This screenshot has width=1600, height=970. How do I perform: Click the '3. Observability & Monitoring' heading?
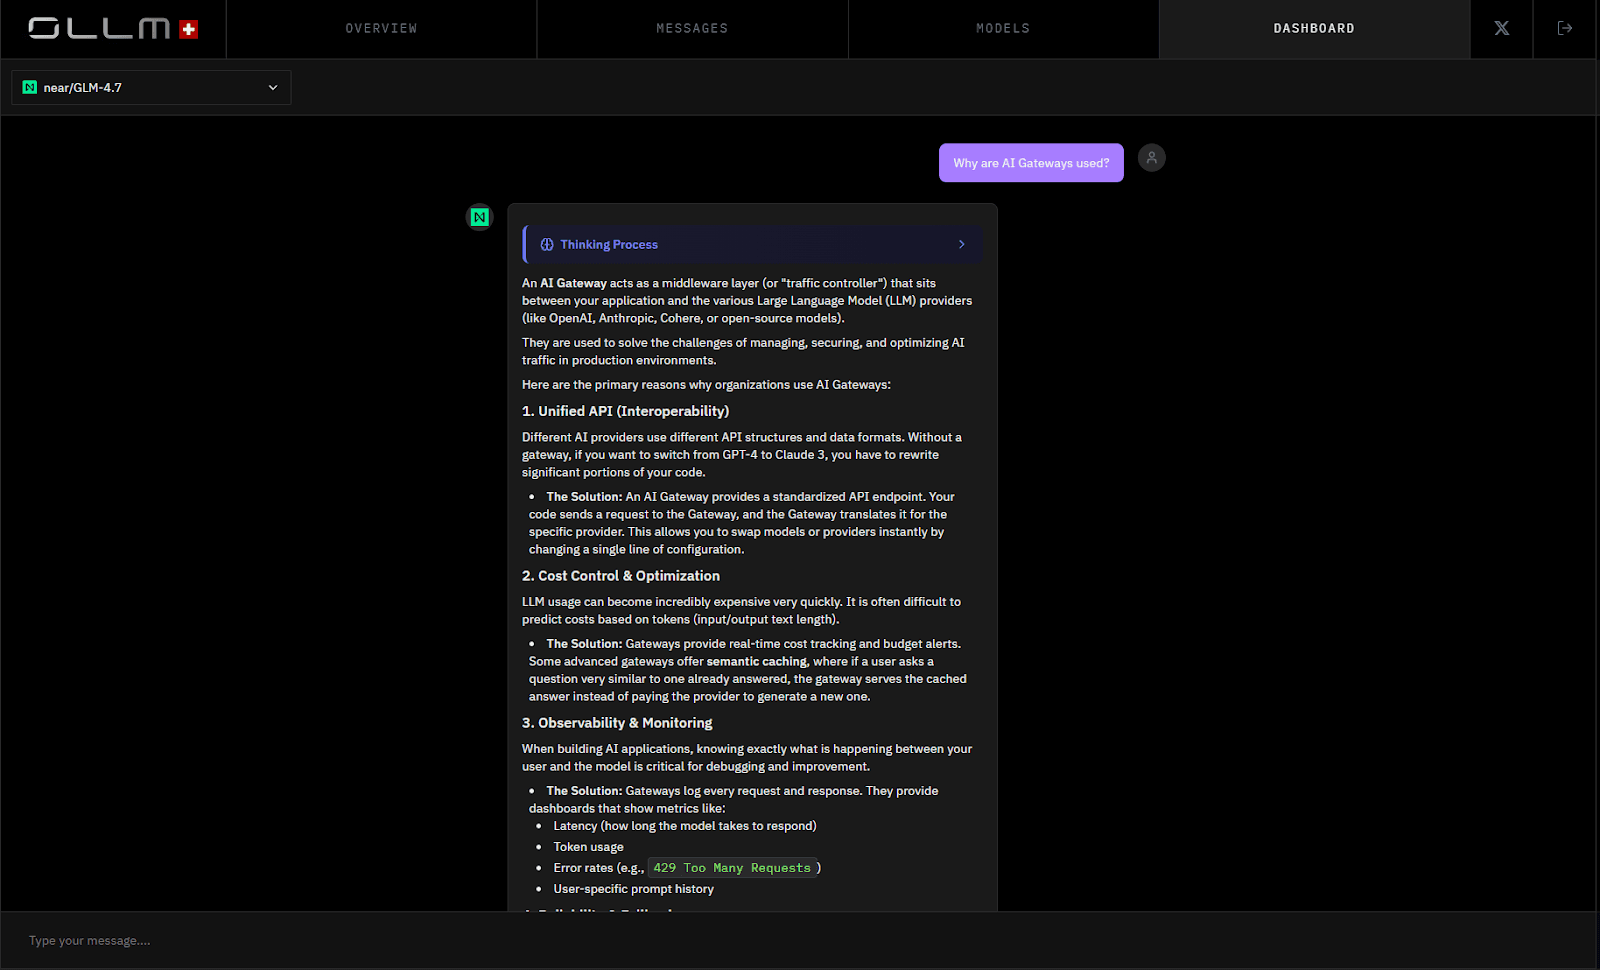point(617,723)
